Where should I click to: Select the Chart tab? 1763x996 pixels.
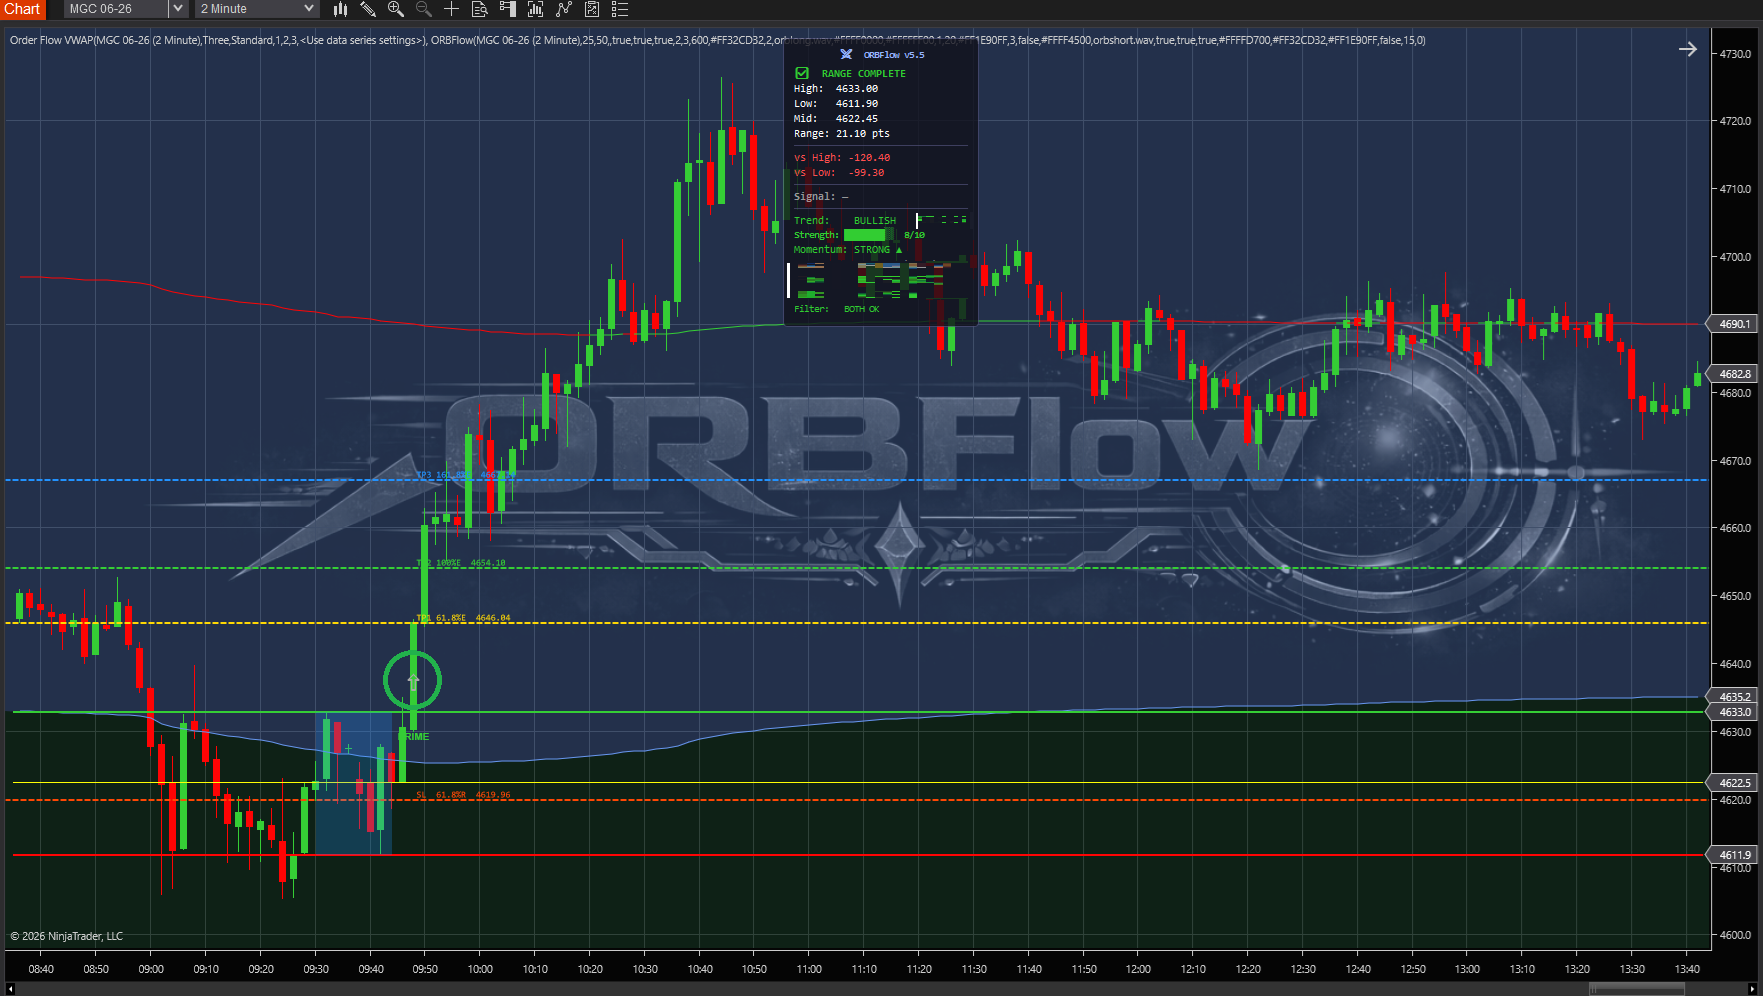tap(22, 9)
